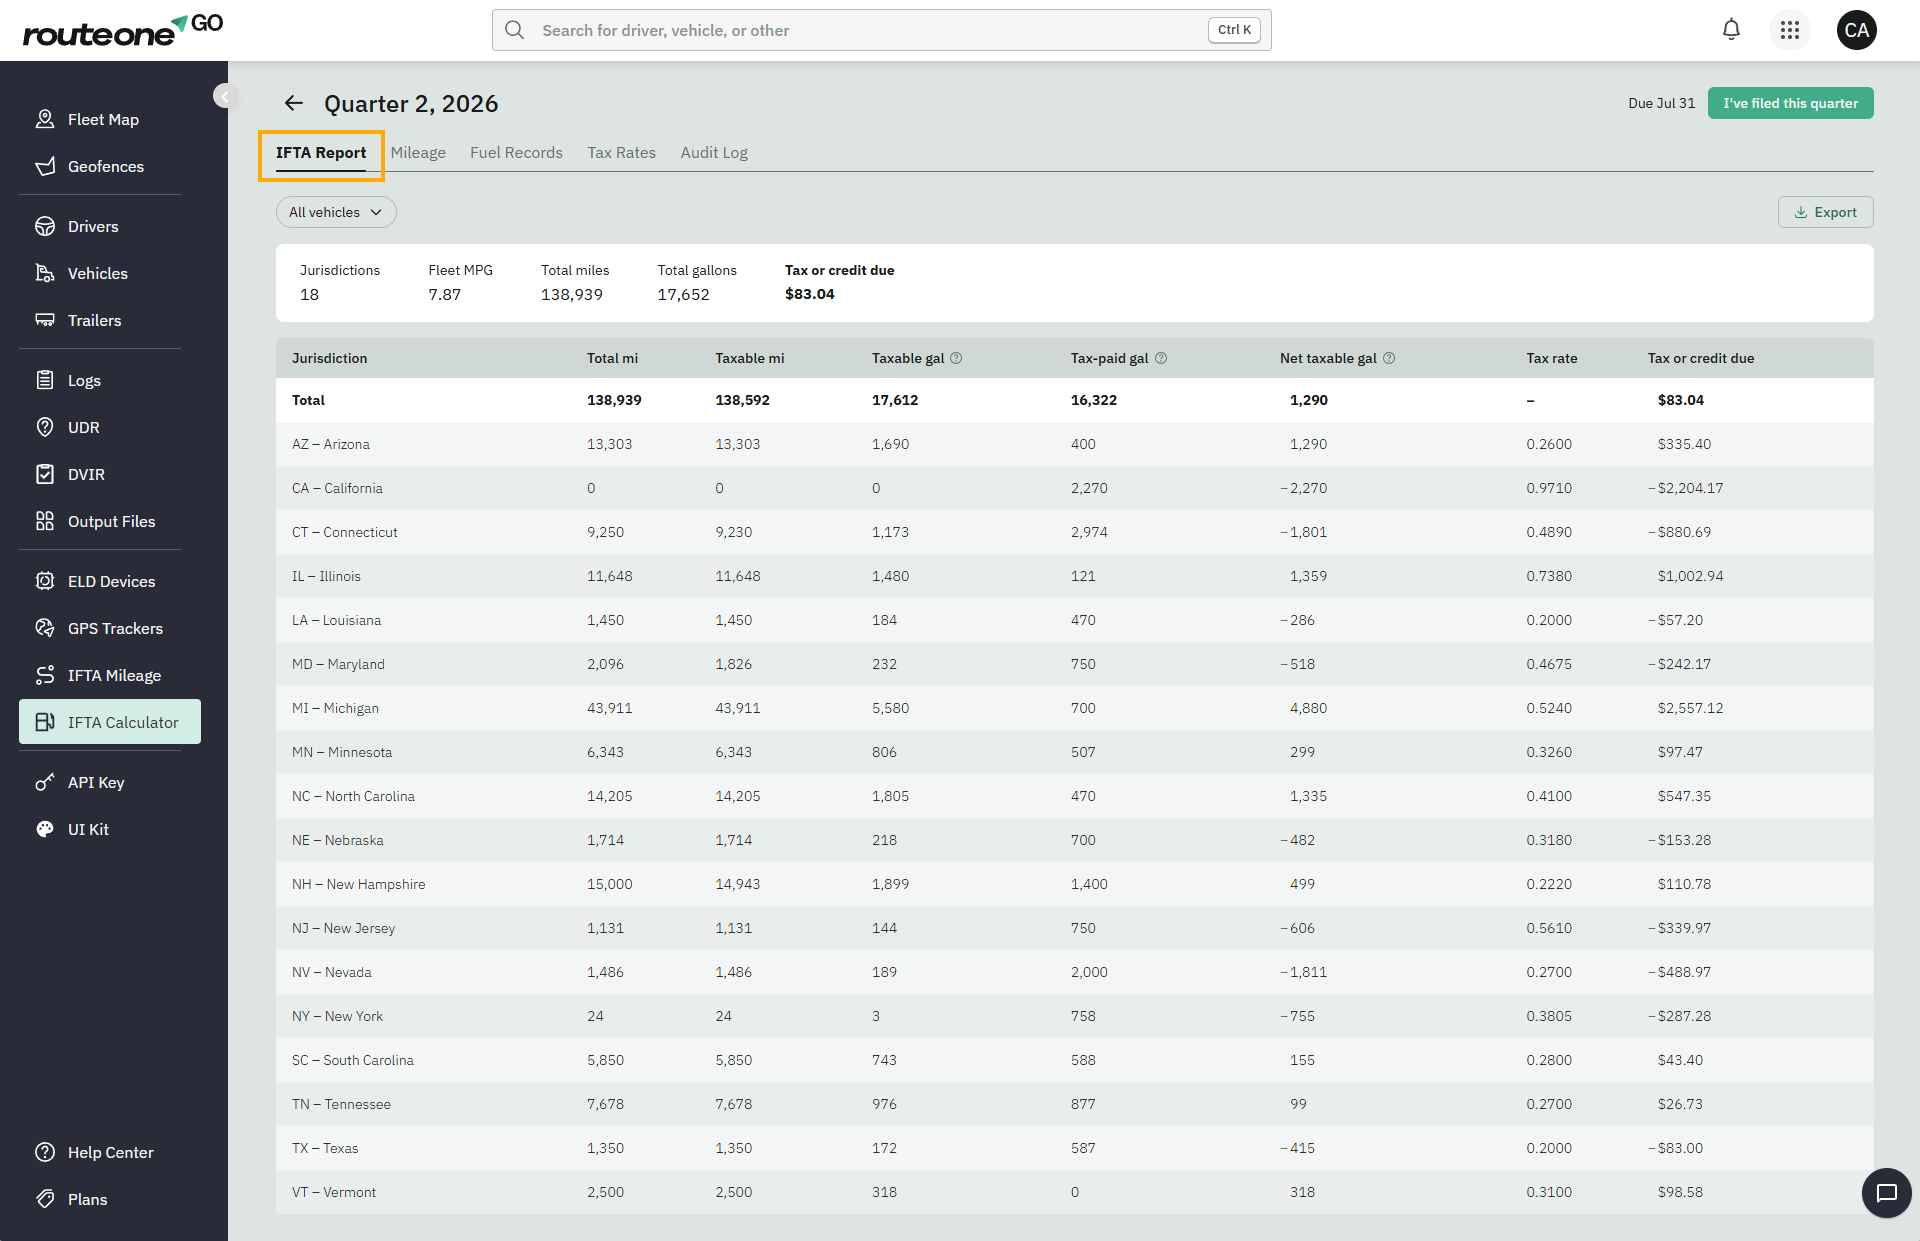The image size is (1920, 1241).
Task: Open the notifications bell
Action: tap(1731, 30)
